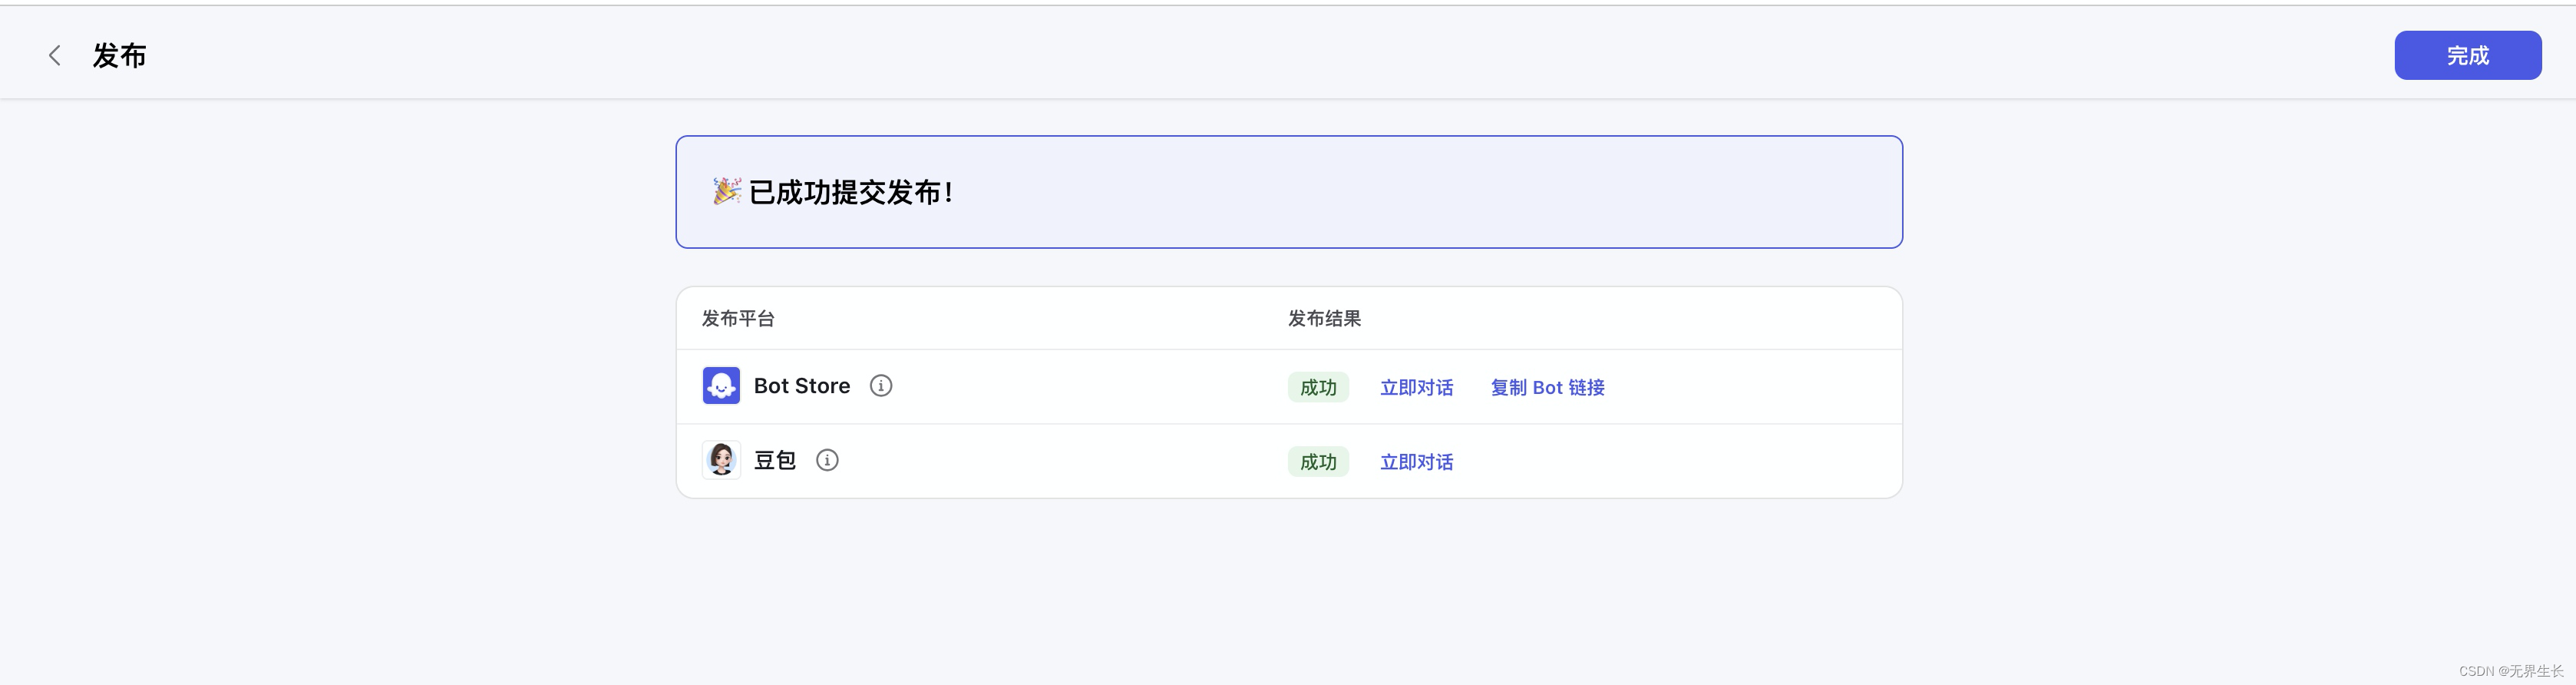Open the info icon next to 豆包
This screenshot has height=685, width=2576.
tap(827, 460)
